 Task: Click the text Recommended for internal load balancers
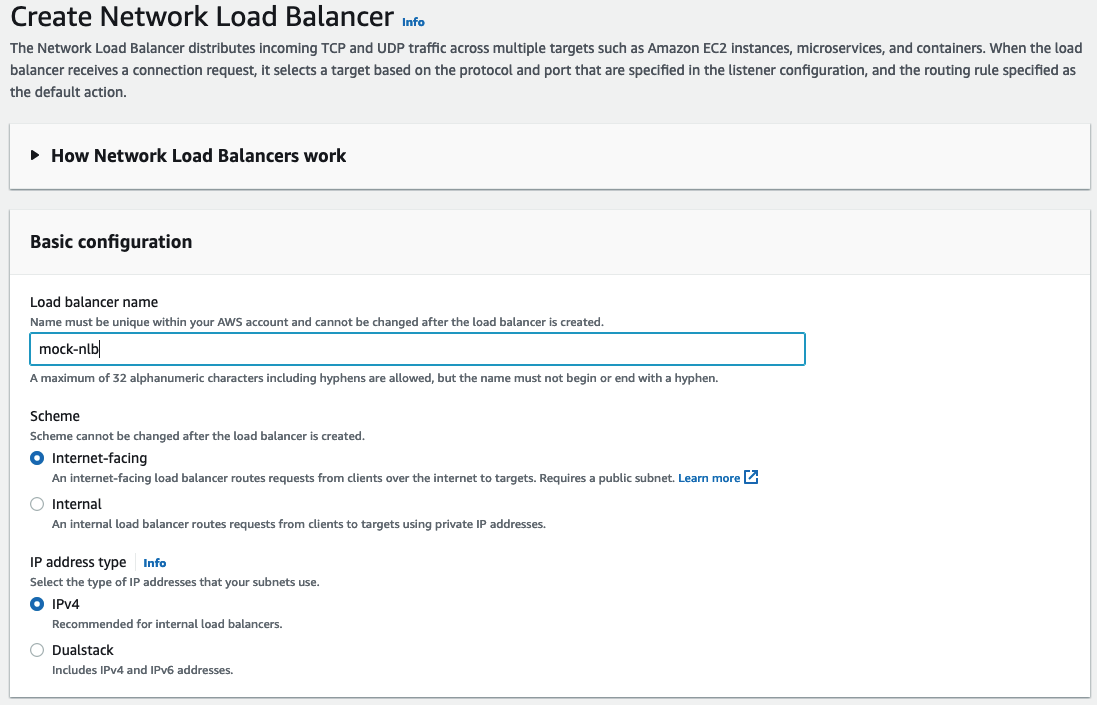click(x=167, y=624)
